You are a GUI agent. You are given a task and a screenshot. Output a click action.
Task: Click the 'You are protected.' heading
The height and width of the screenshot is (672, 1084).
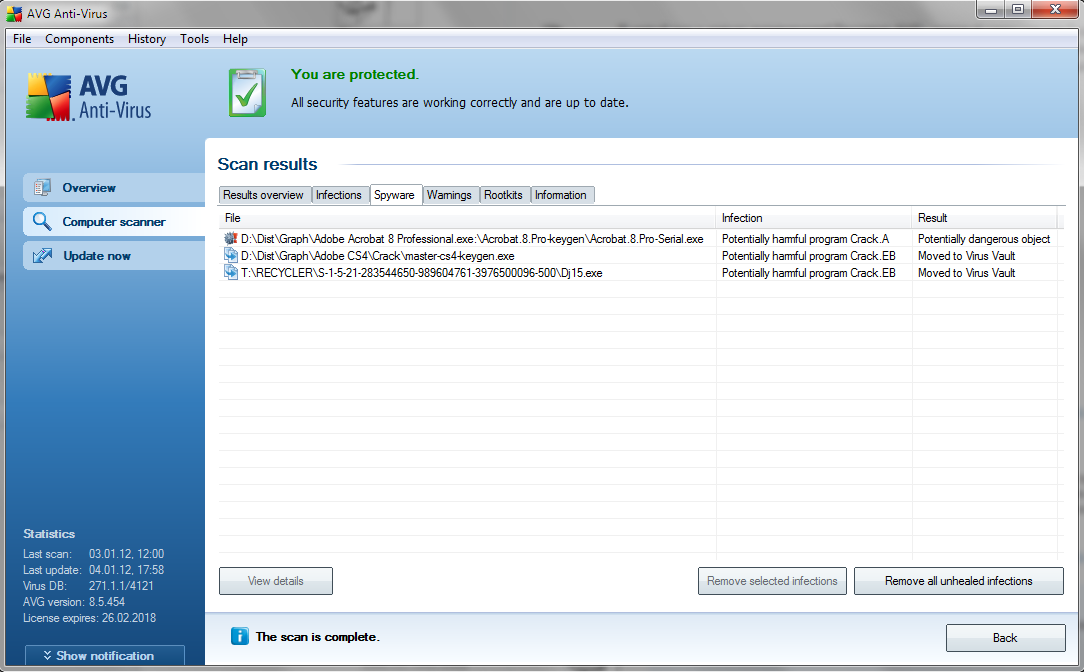[355, 75]
